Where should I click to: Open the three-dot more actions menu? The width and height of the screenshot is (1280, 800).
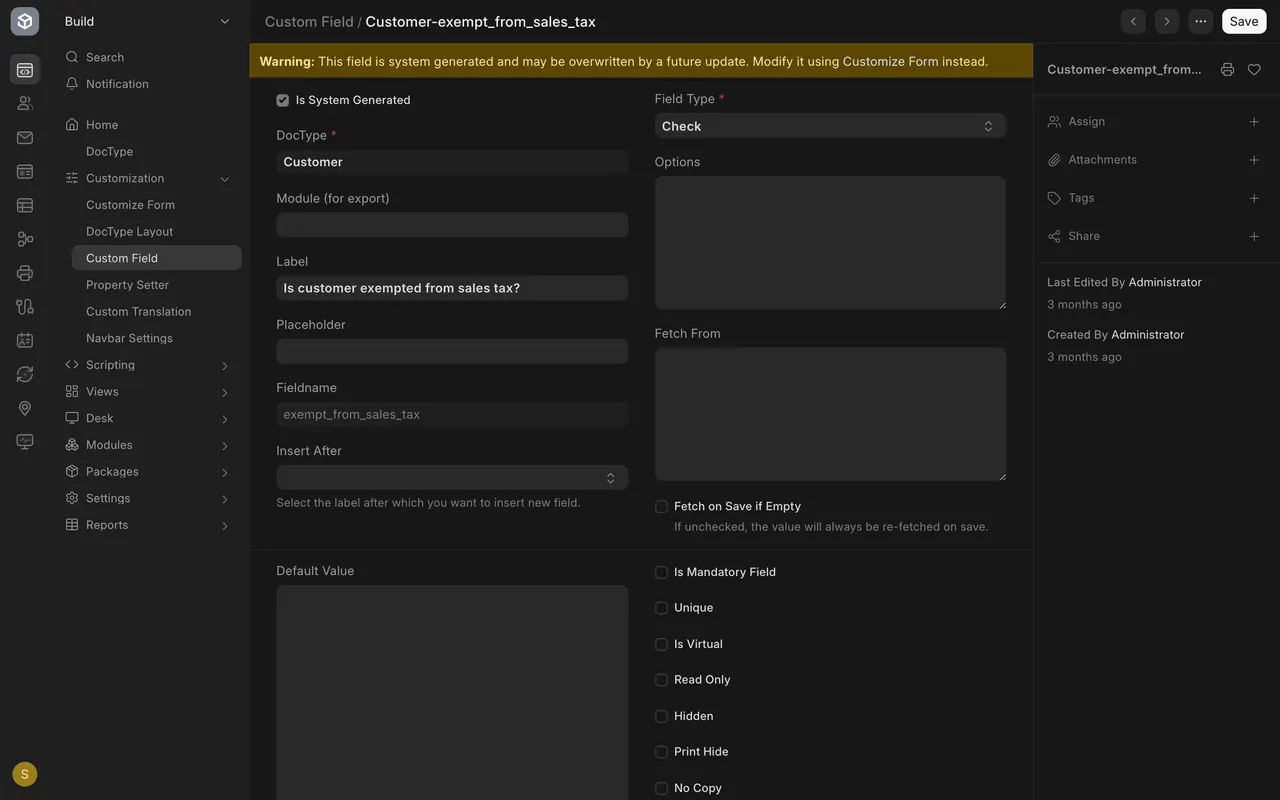(1201, 21)
